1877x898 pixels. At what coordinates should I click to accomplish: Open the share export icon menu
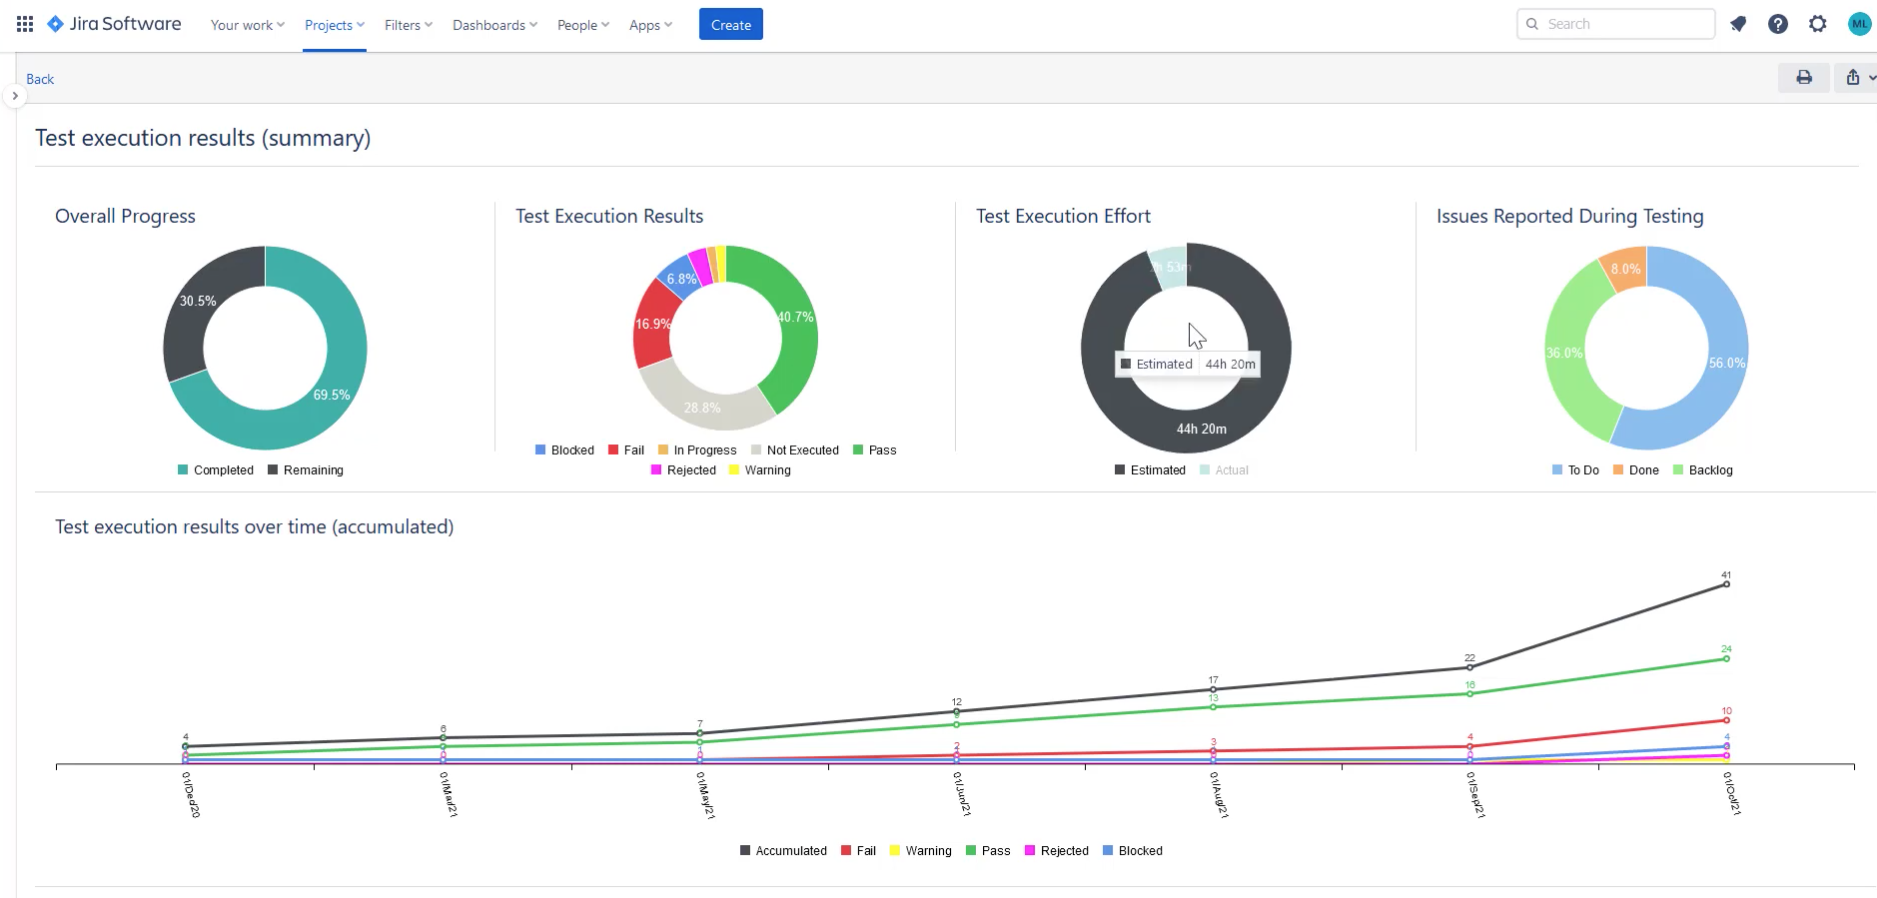[1857, 77]
